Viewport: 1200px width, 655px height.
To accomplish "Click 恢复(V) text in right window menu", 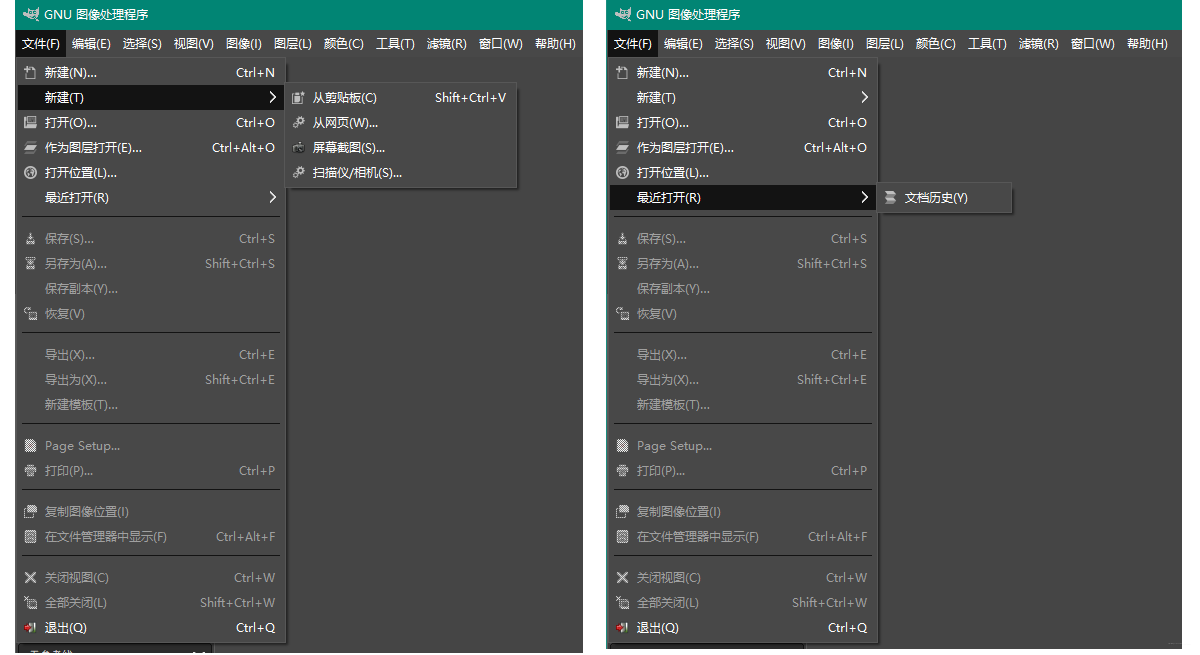I will pos(657,314).
